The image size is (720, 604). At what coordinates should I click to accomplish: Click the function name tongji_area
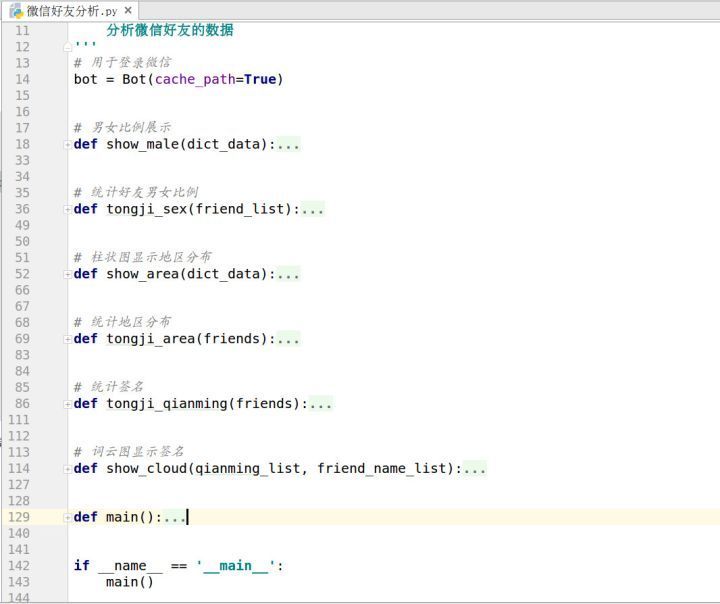click(x=151, y=339)
